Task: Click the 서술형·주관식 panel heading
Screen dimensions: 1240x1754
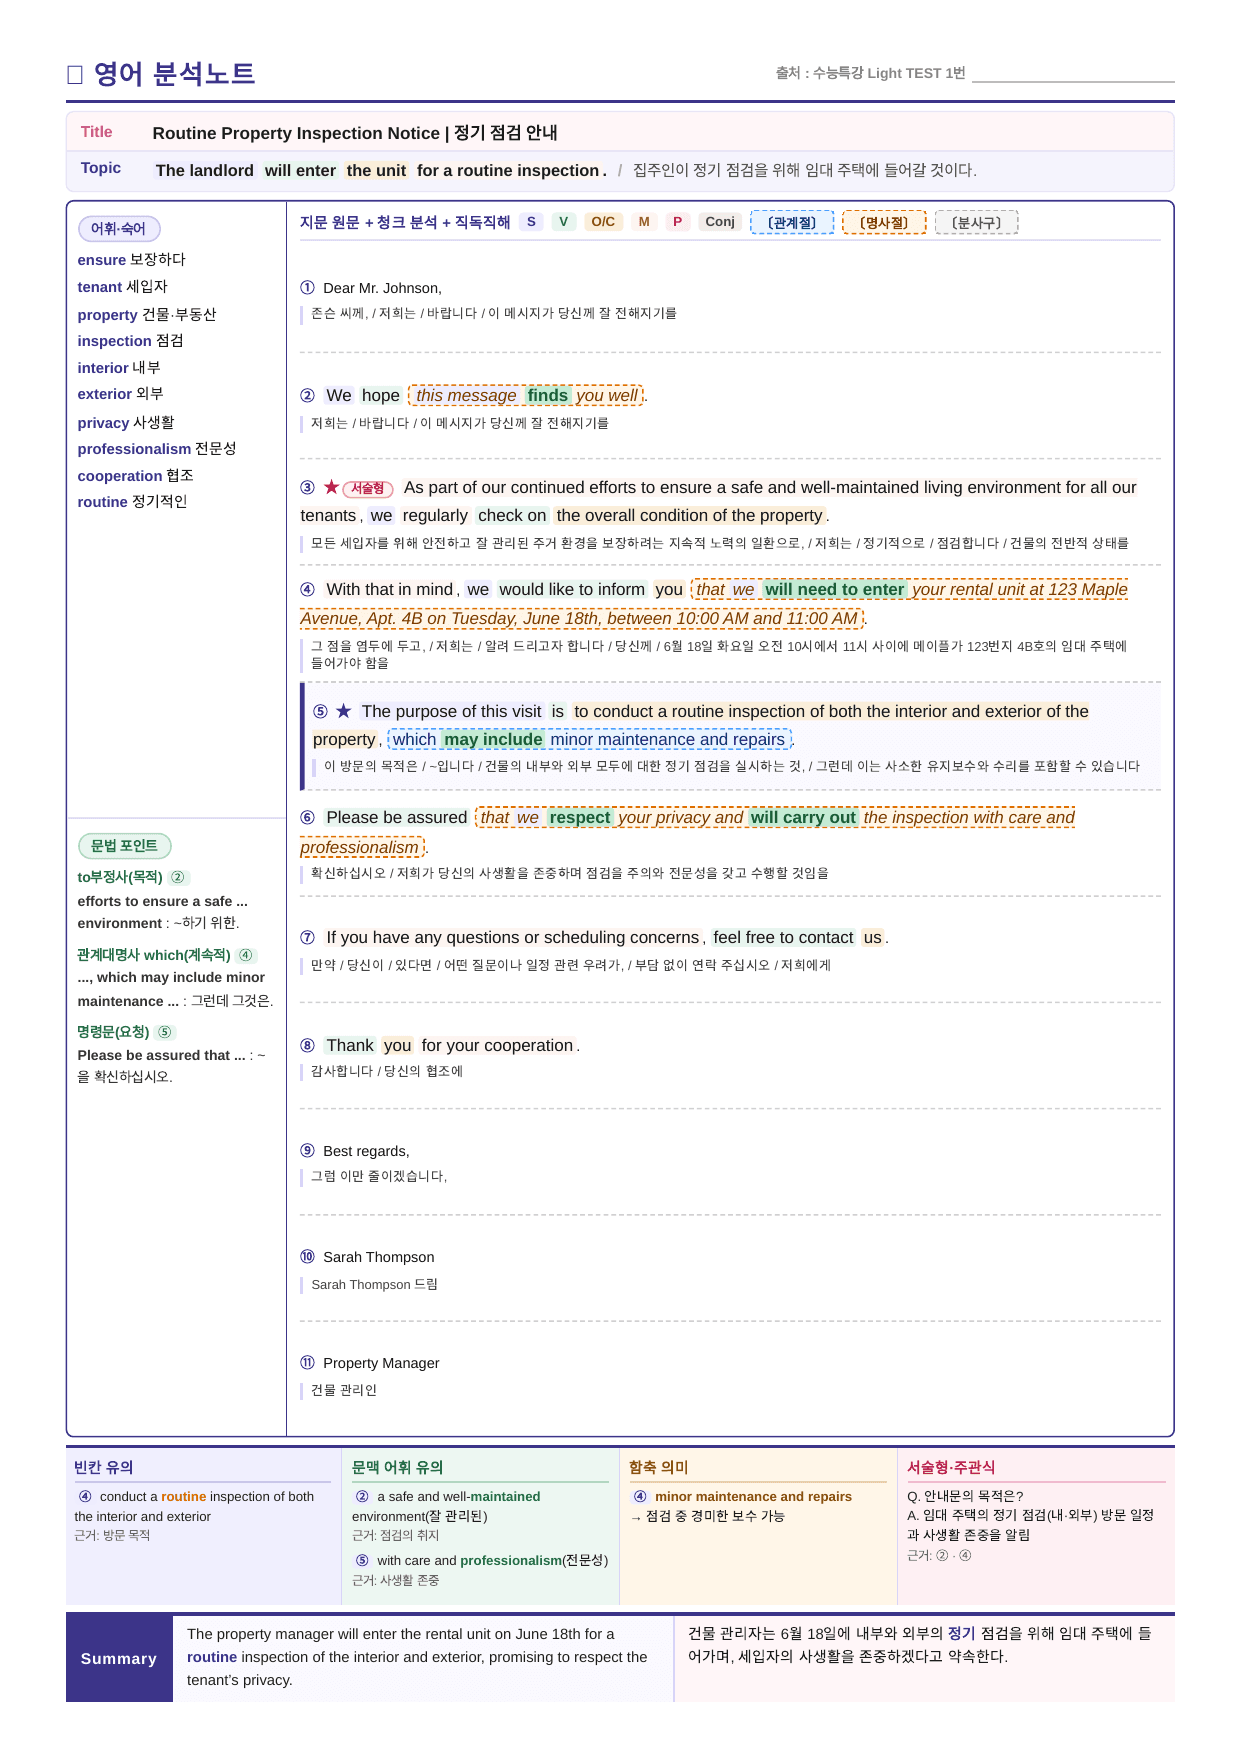Action: click(x=951, y=1467)
